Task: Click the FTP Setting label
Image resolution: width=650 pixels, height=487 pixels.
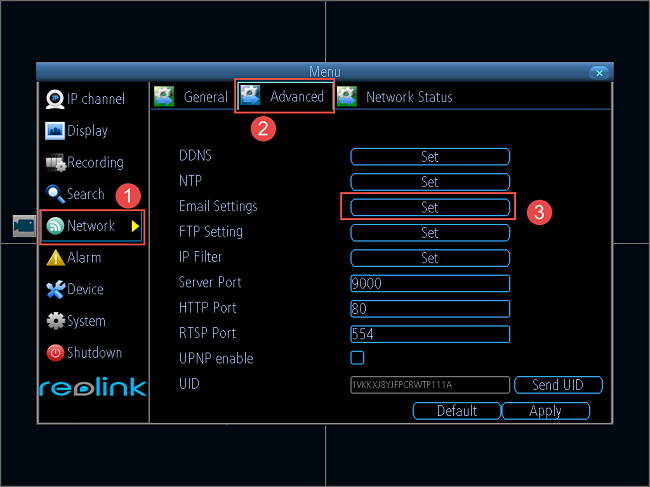Action: pos(211,232)
